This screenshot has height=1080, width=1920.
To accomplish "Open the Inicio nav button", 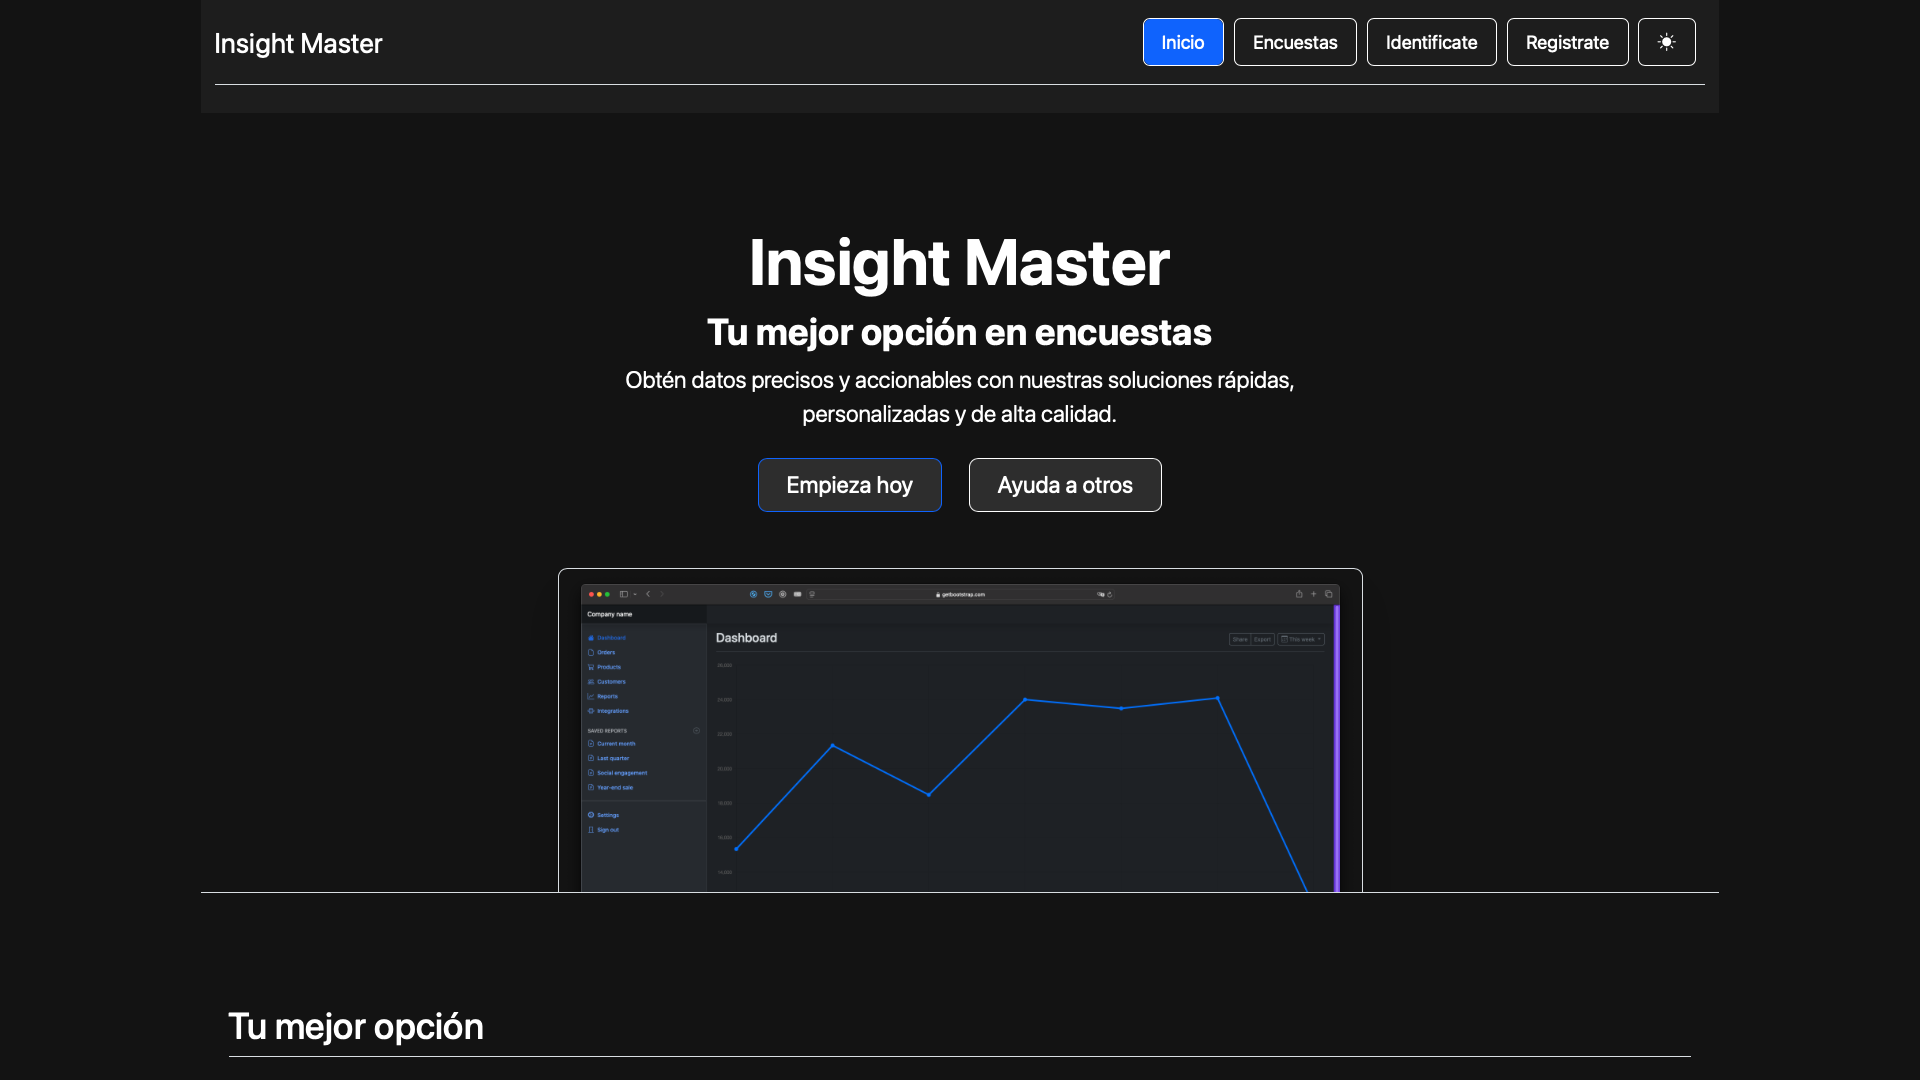I will tap(1183, 42).
